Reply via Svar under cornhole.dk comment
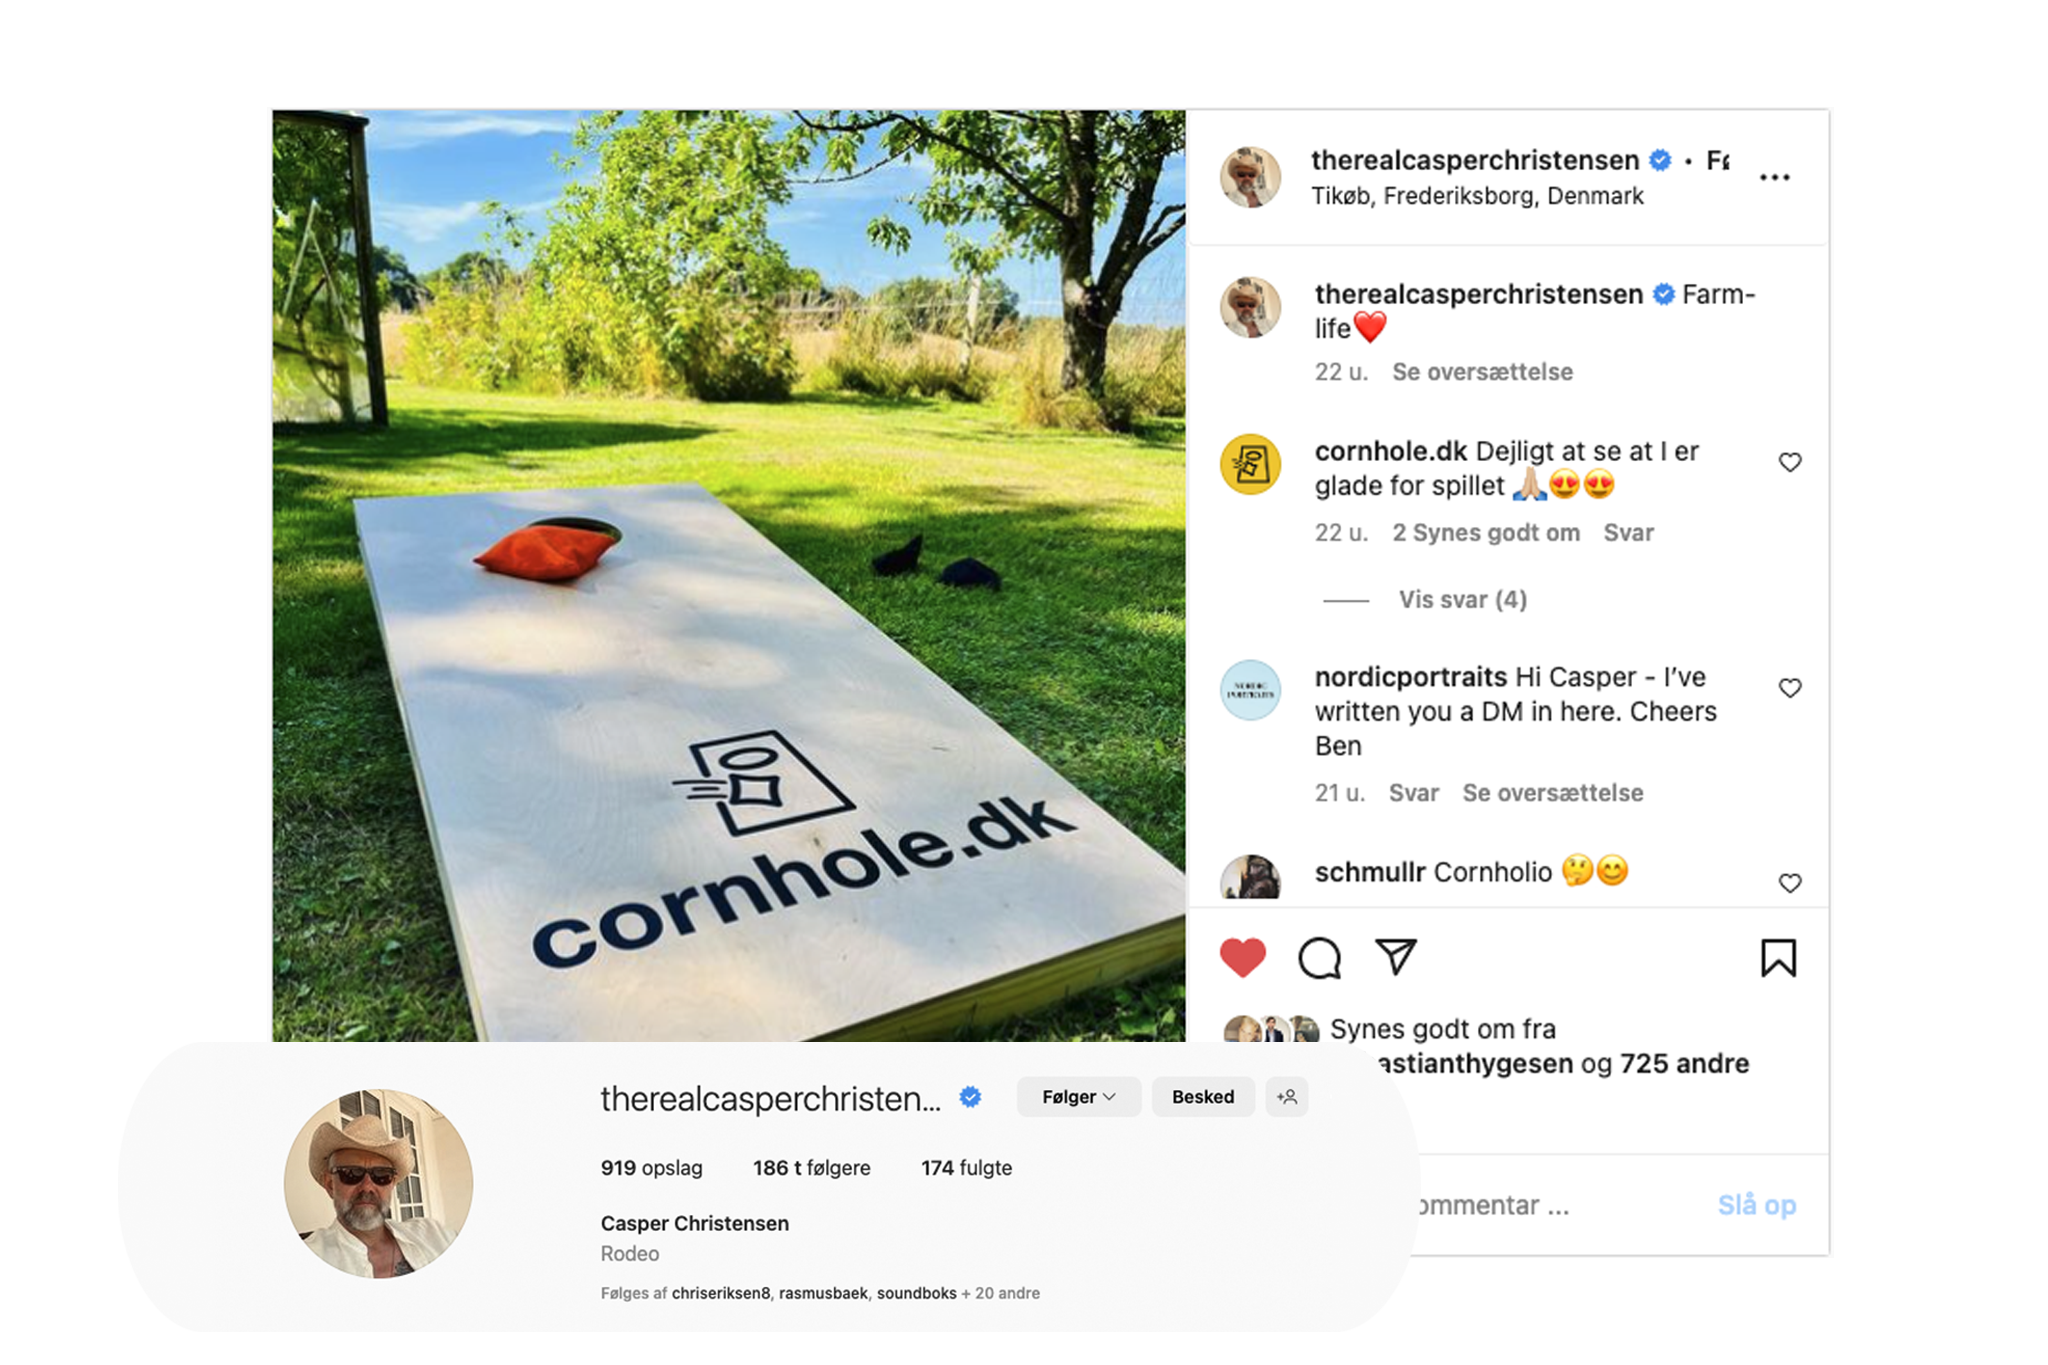This screenshot has width=2048, height=1365. coord(1628,533)
